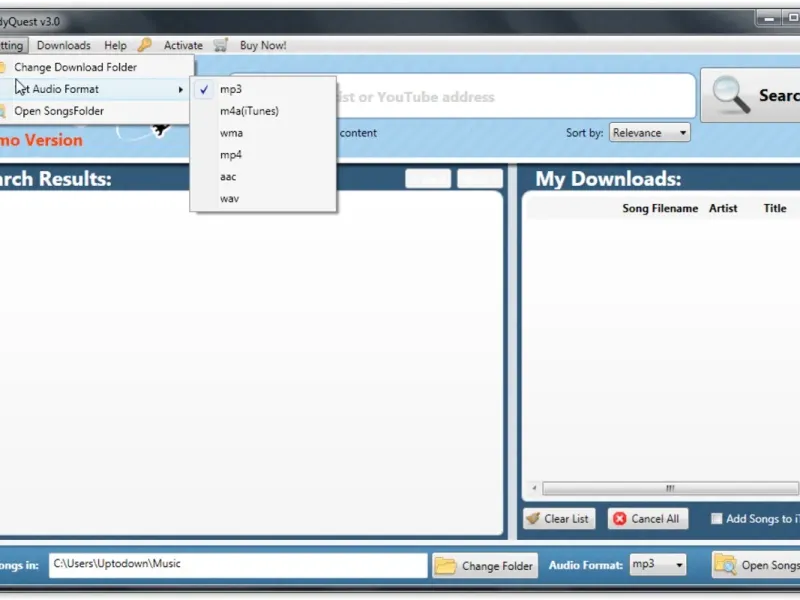The width and height of the screenshot is (800, 600).
Task: Click the Song Filename column header
Action: tap(660, 208)
